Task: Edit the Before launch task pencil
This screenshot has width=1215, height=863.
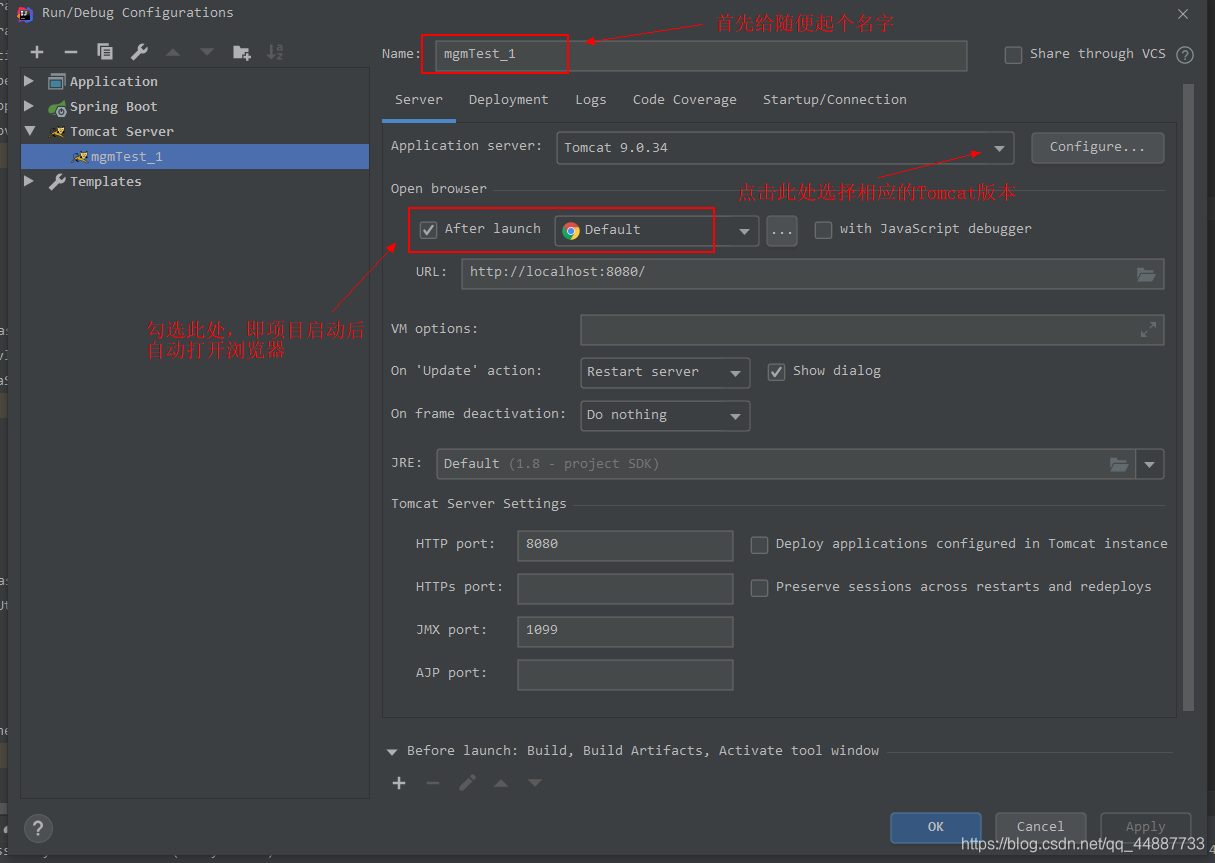Action: [x=467, y=783]
